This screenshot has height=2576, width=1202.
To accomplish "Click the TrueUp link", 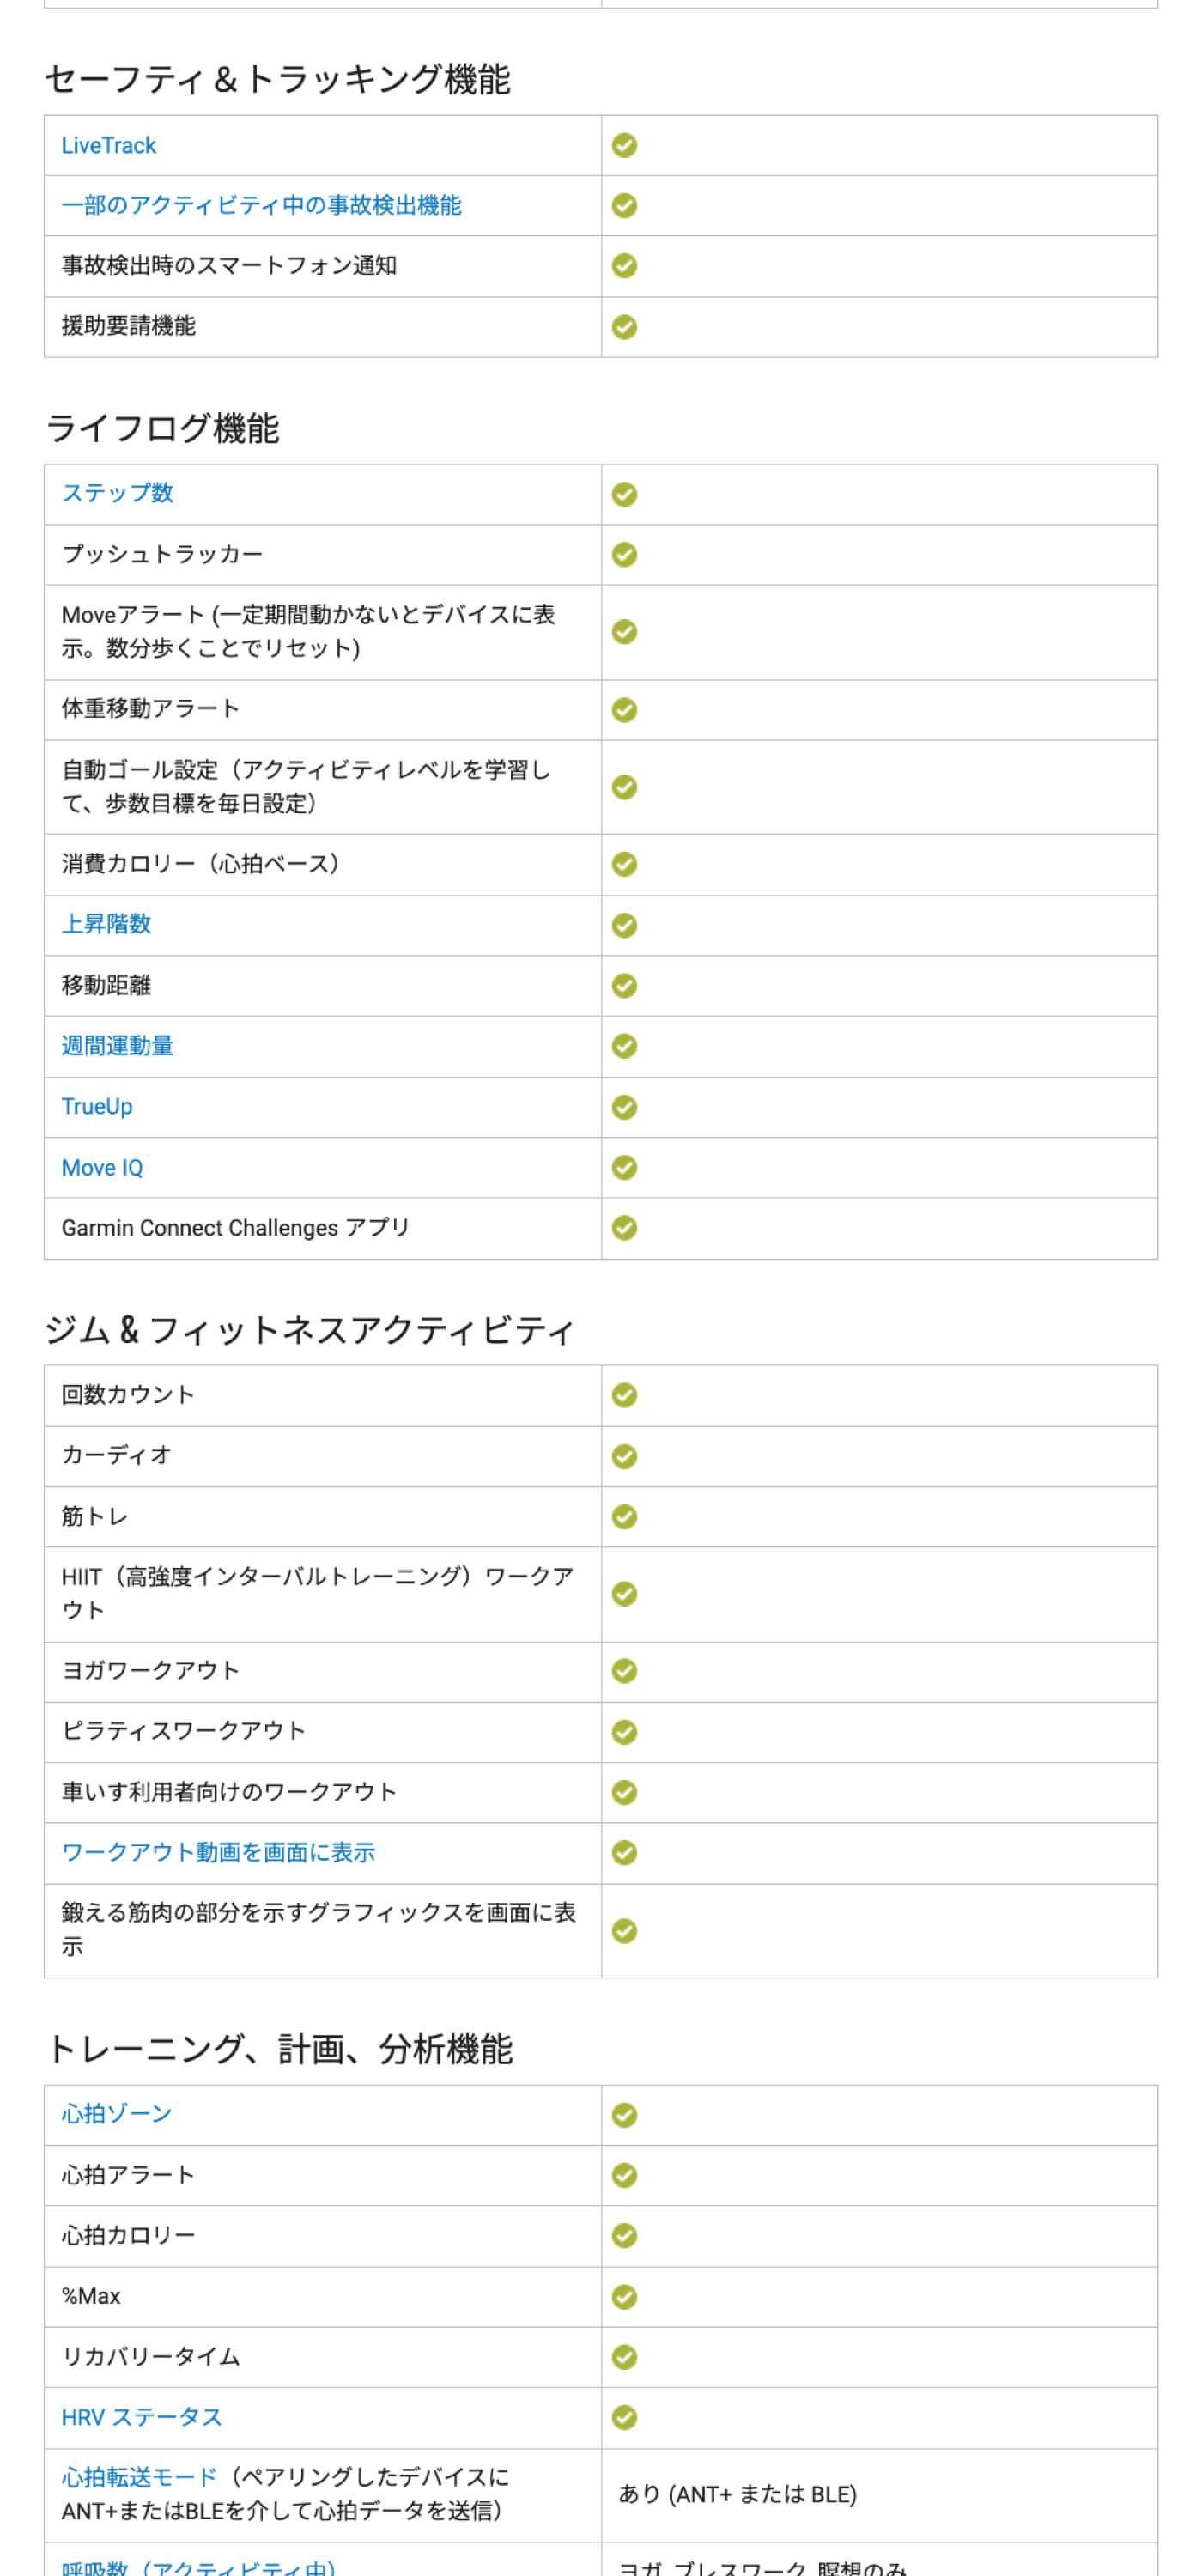I will 97,1107.
